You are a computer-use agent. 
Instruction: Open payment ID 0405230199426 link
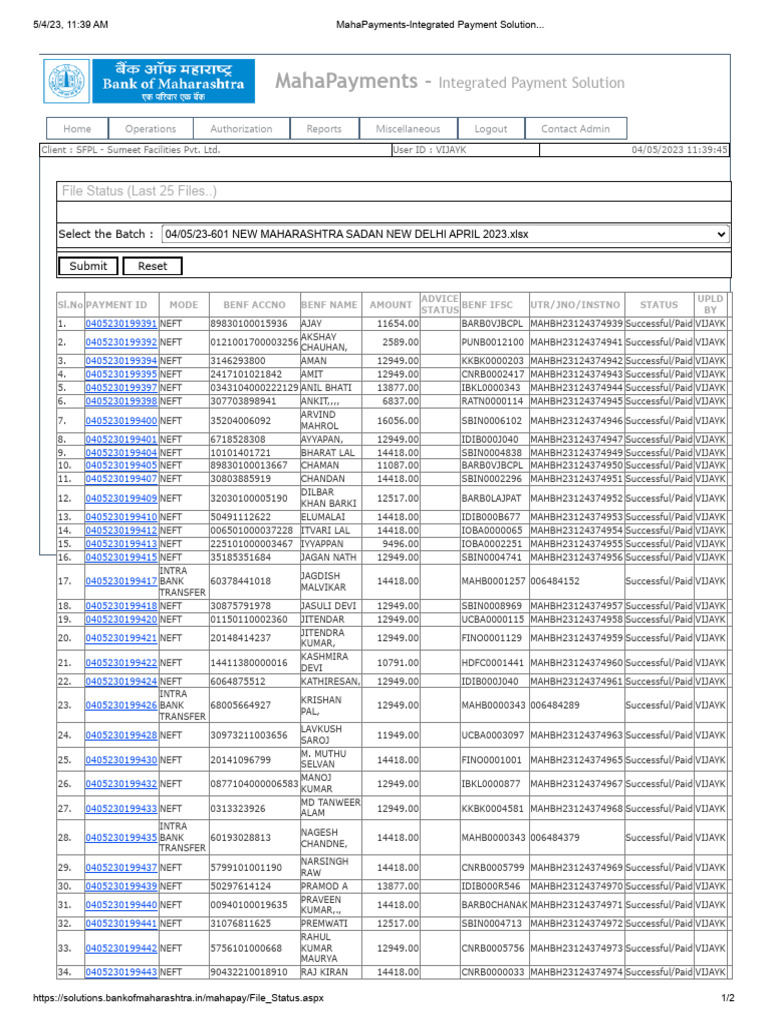coord(121,705)
